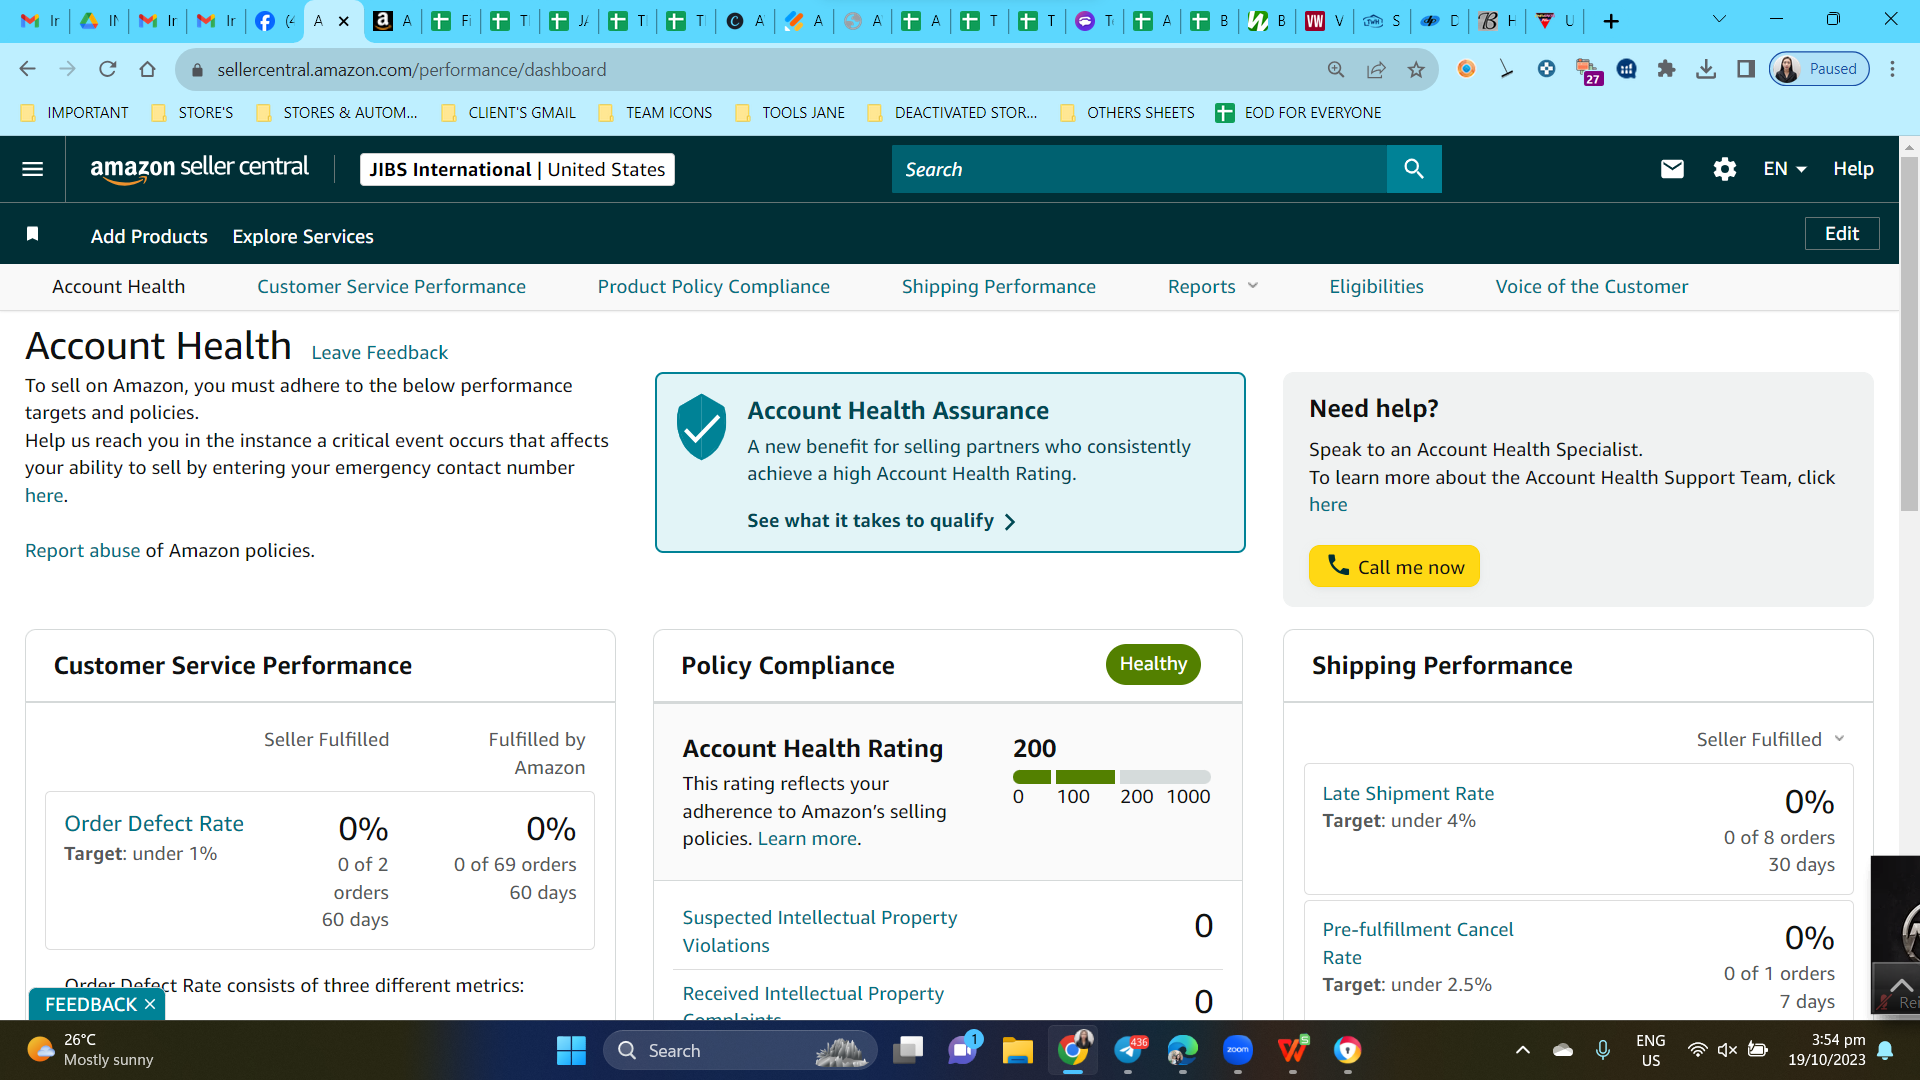Open File Explorer from taskbar
Screen dimensions: 1920x1080
1018,1050
